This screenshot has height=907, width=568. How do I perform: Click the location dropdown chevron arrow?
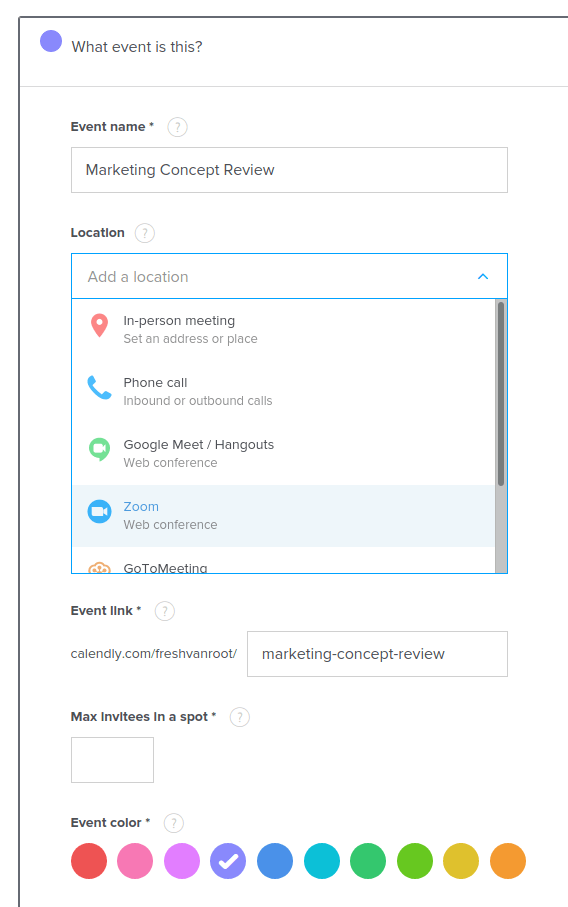click(x=483, y=276)
